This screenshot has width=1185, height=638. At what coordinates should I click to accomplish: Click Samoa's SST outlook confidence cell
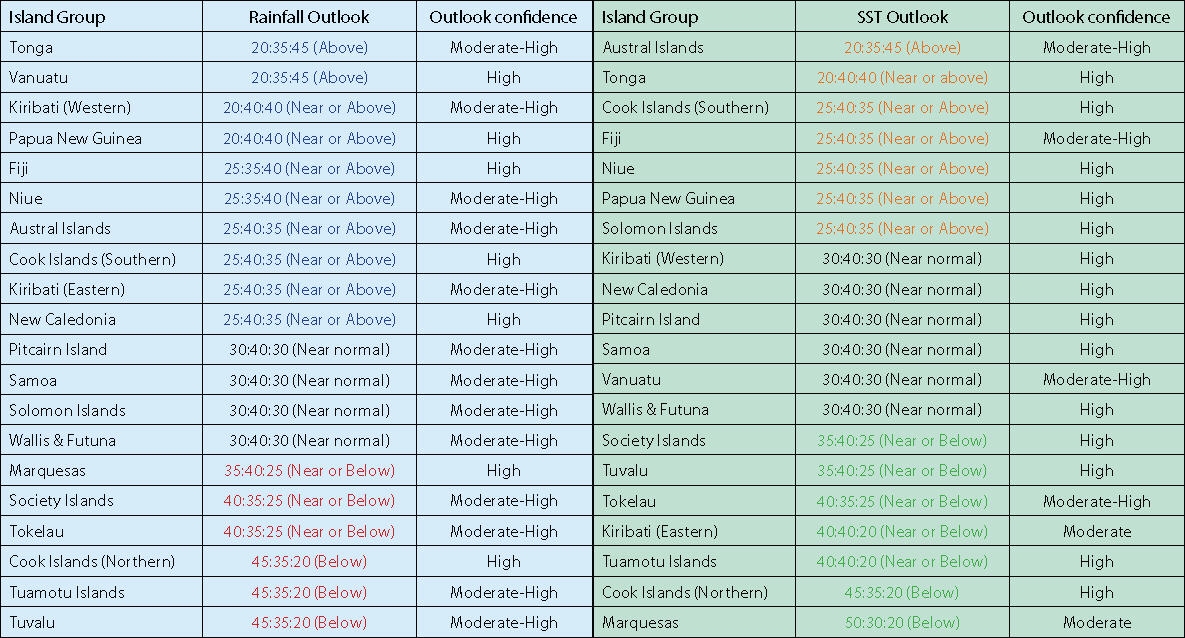click(x=1096, y=349)
